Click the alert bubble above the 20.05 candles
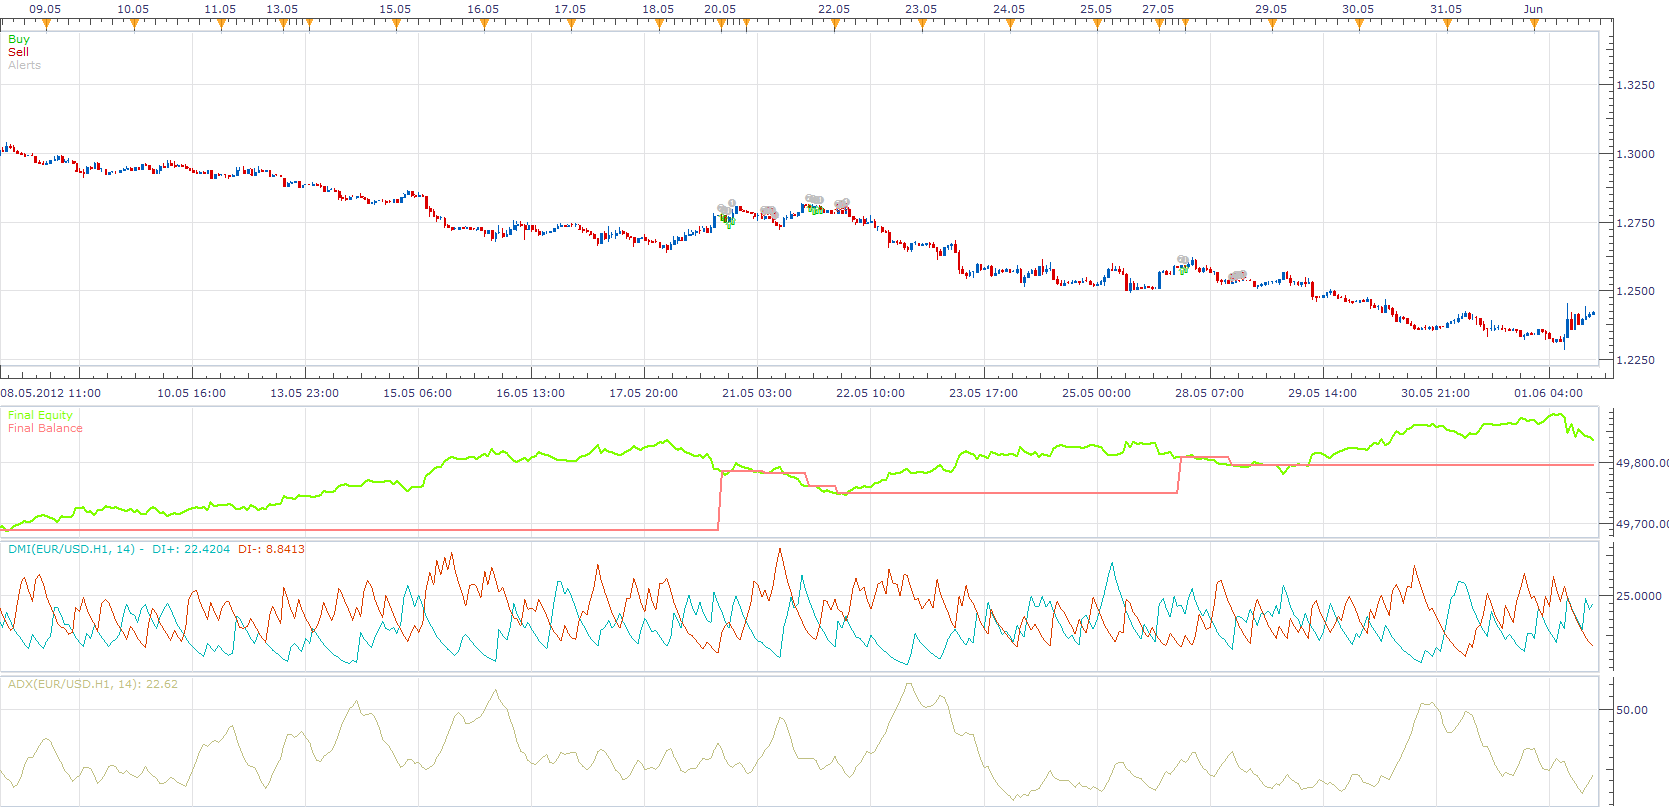1670x807 pixels. coord(726,208)
